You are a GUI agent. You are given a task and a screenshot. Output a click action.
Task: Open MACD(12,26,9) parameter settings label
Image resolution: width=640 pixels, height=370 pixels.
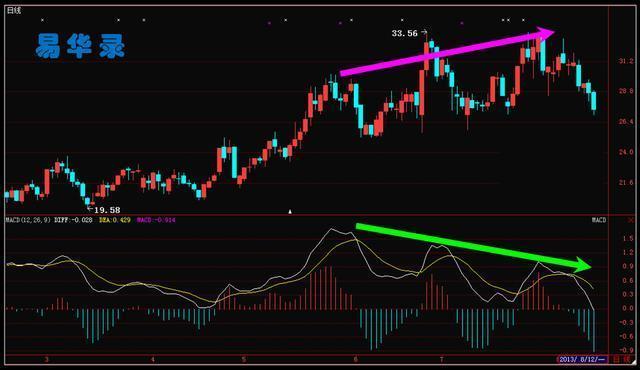tap(28, 220)
